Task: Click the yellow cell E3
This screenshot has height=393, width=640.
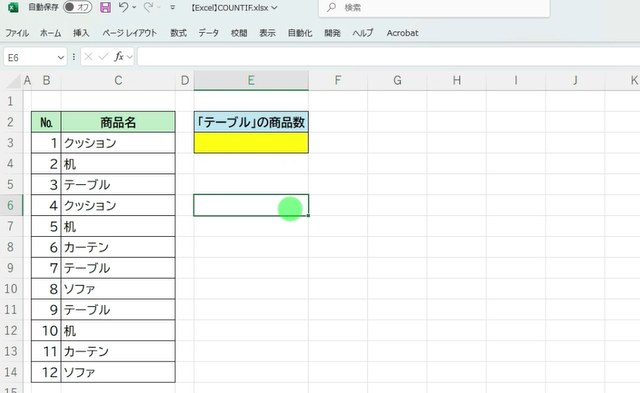Action: 251,143
